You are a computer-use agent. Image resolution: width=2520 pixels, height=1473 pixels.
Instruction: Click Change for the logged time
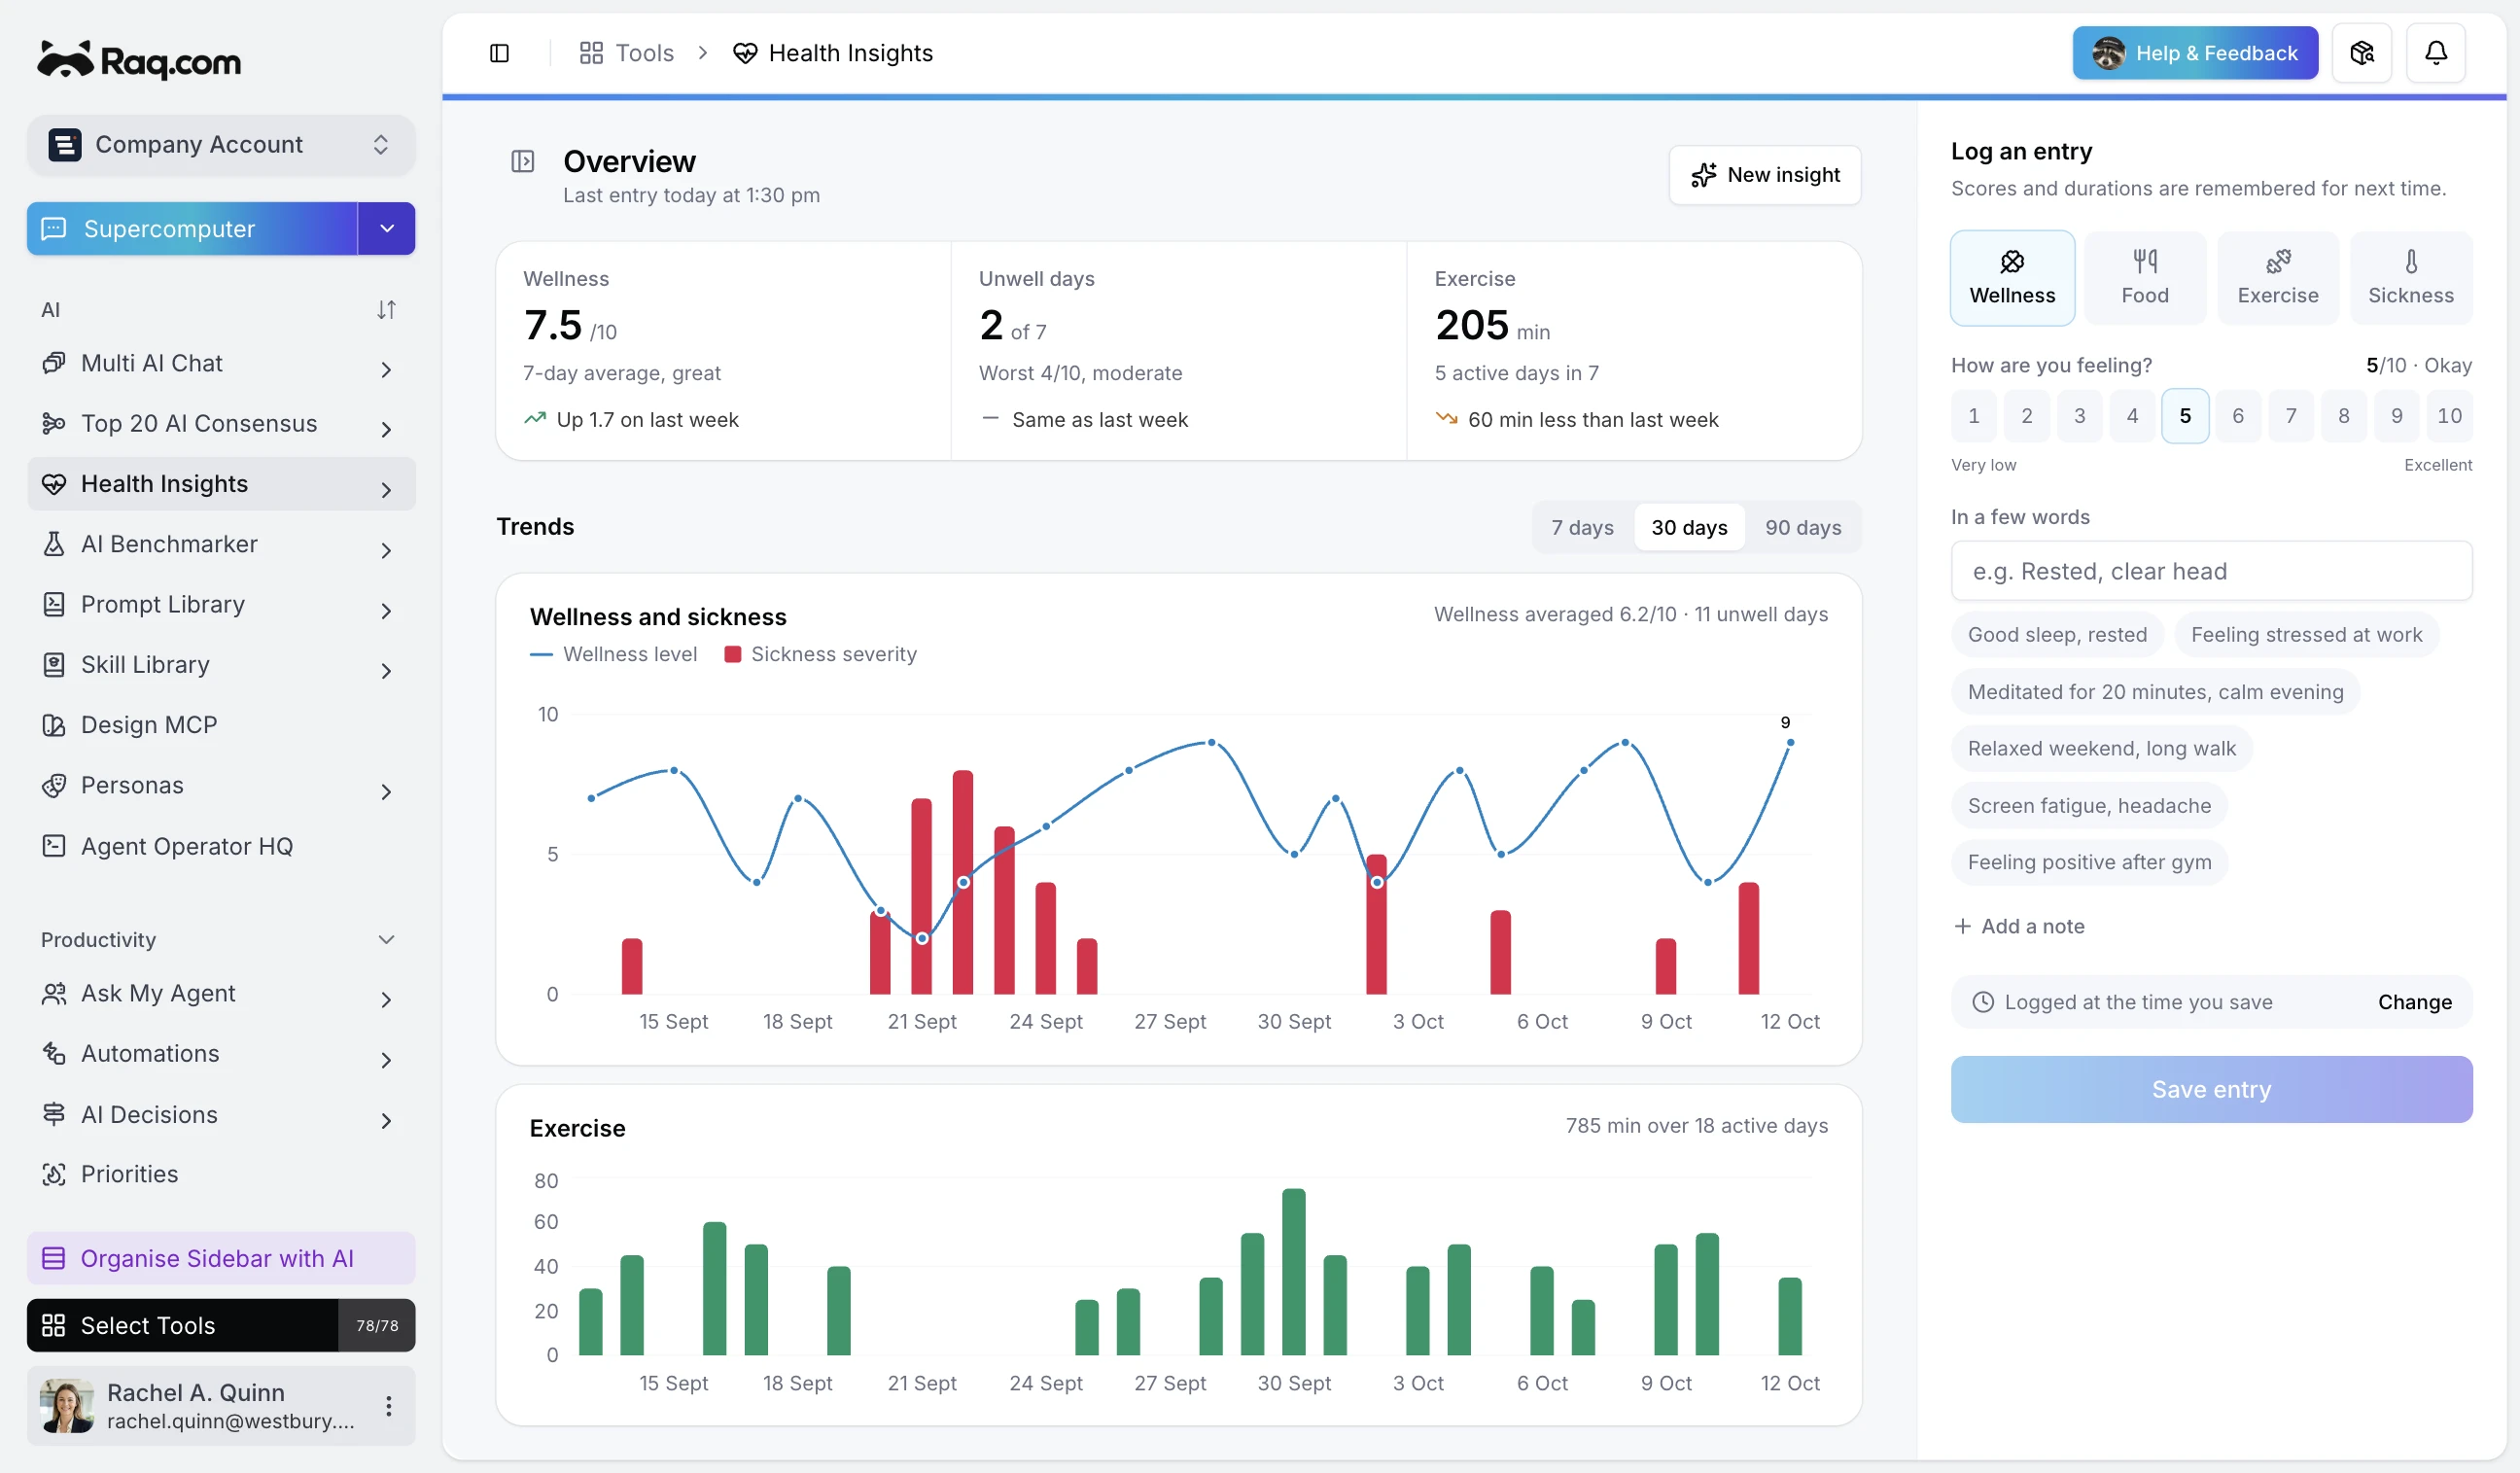pyautogui.click(x=2414, y=1002)
